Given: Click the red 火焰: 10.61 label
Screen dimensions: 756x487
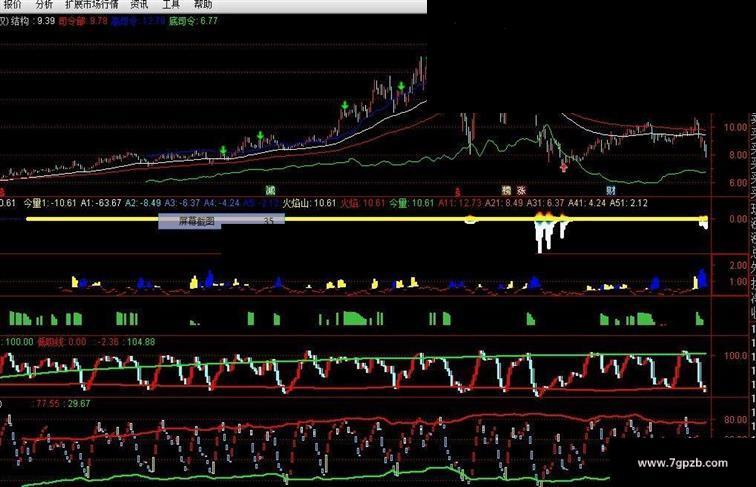Looking at the screenshot, I should [363, 203].
